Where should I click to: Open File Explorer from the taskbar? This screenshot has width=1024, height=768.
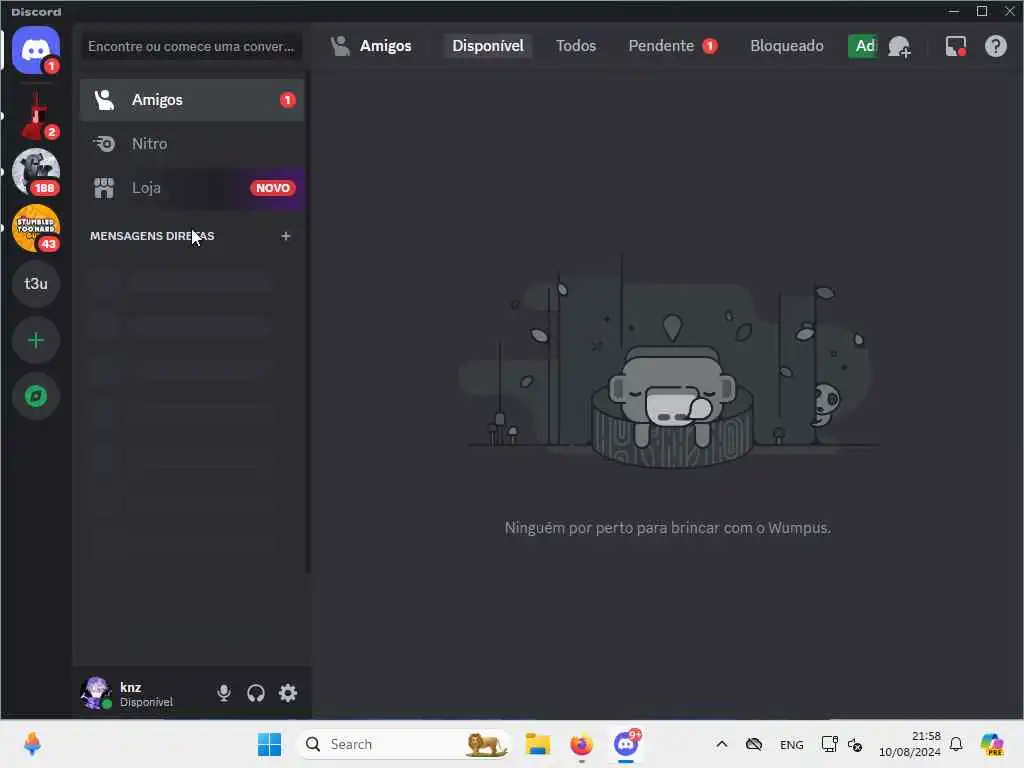point(537,744)
